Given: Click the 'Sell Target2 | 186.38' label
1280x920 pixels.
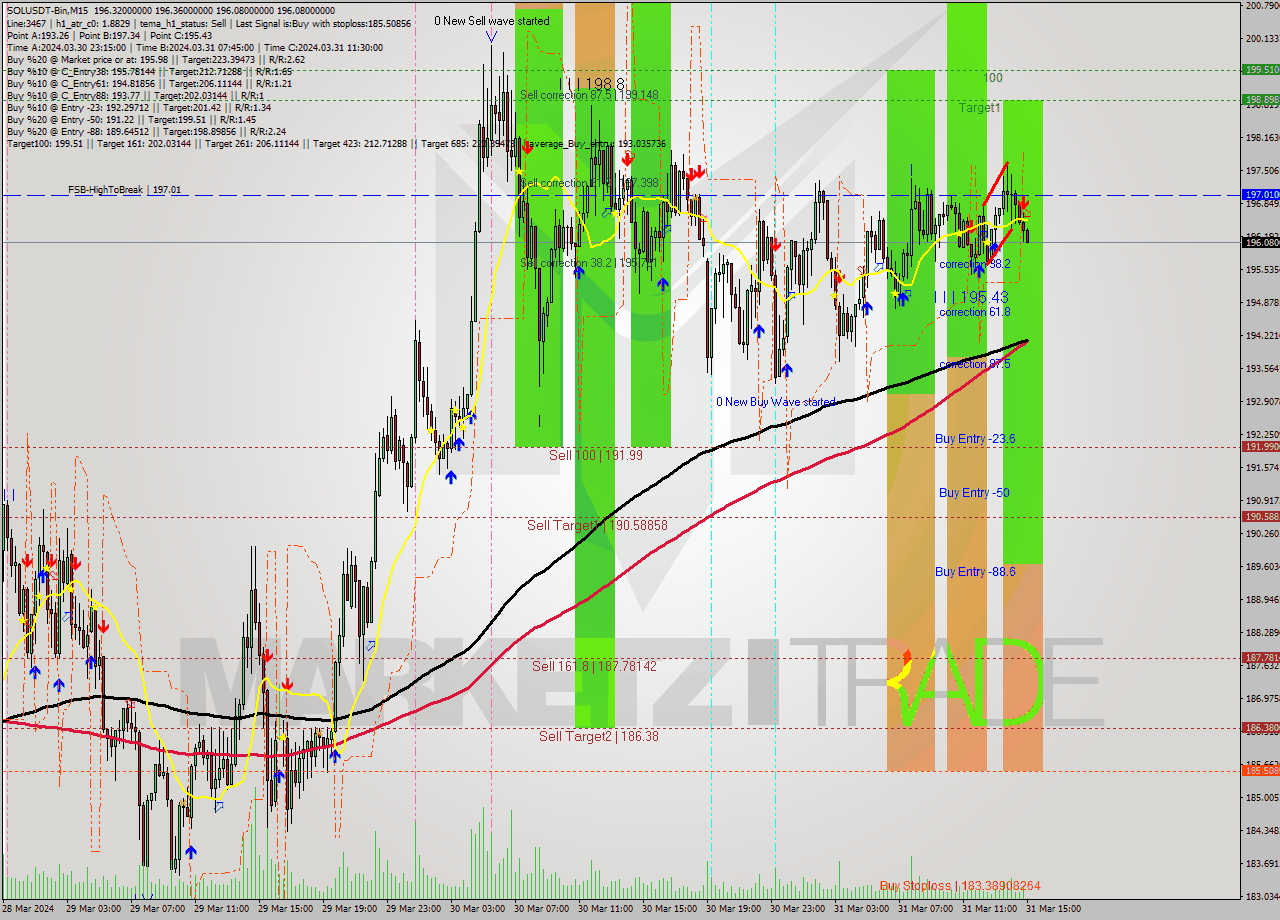Looking at the screenshot, I should click(598, 736).
